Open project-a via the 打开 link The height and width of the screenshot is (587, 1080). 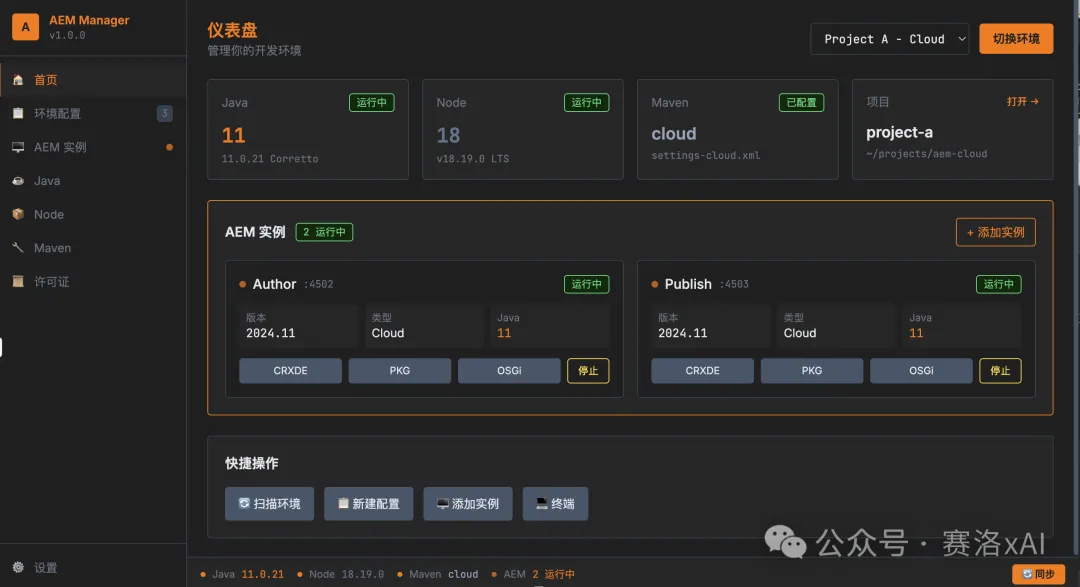click(x=1022, y=102)
